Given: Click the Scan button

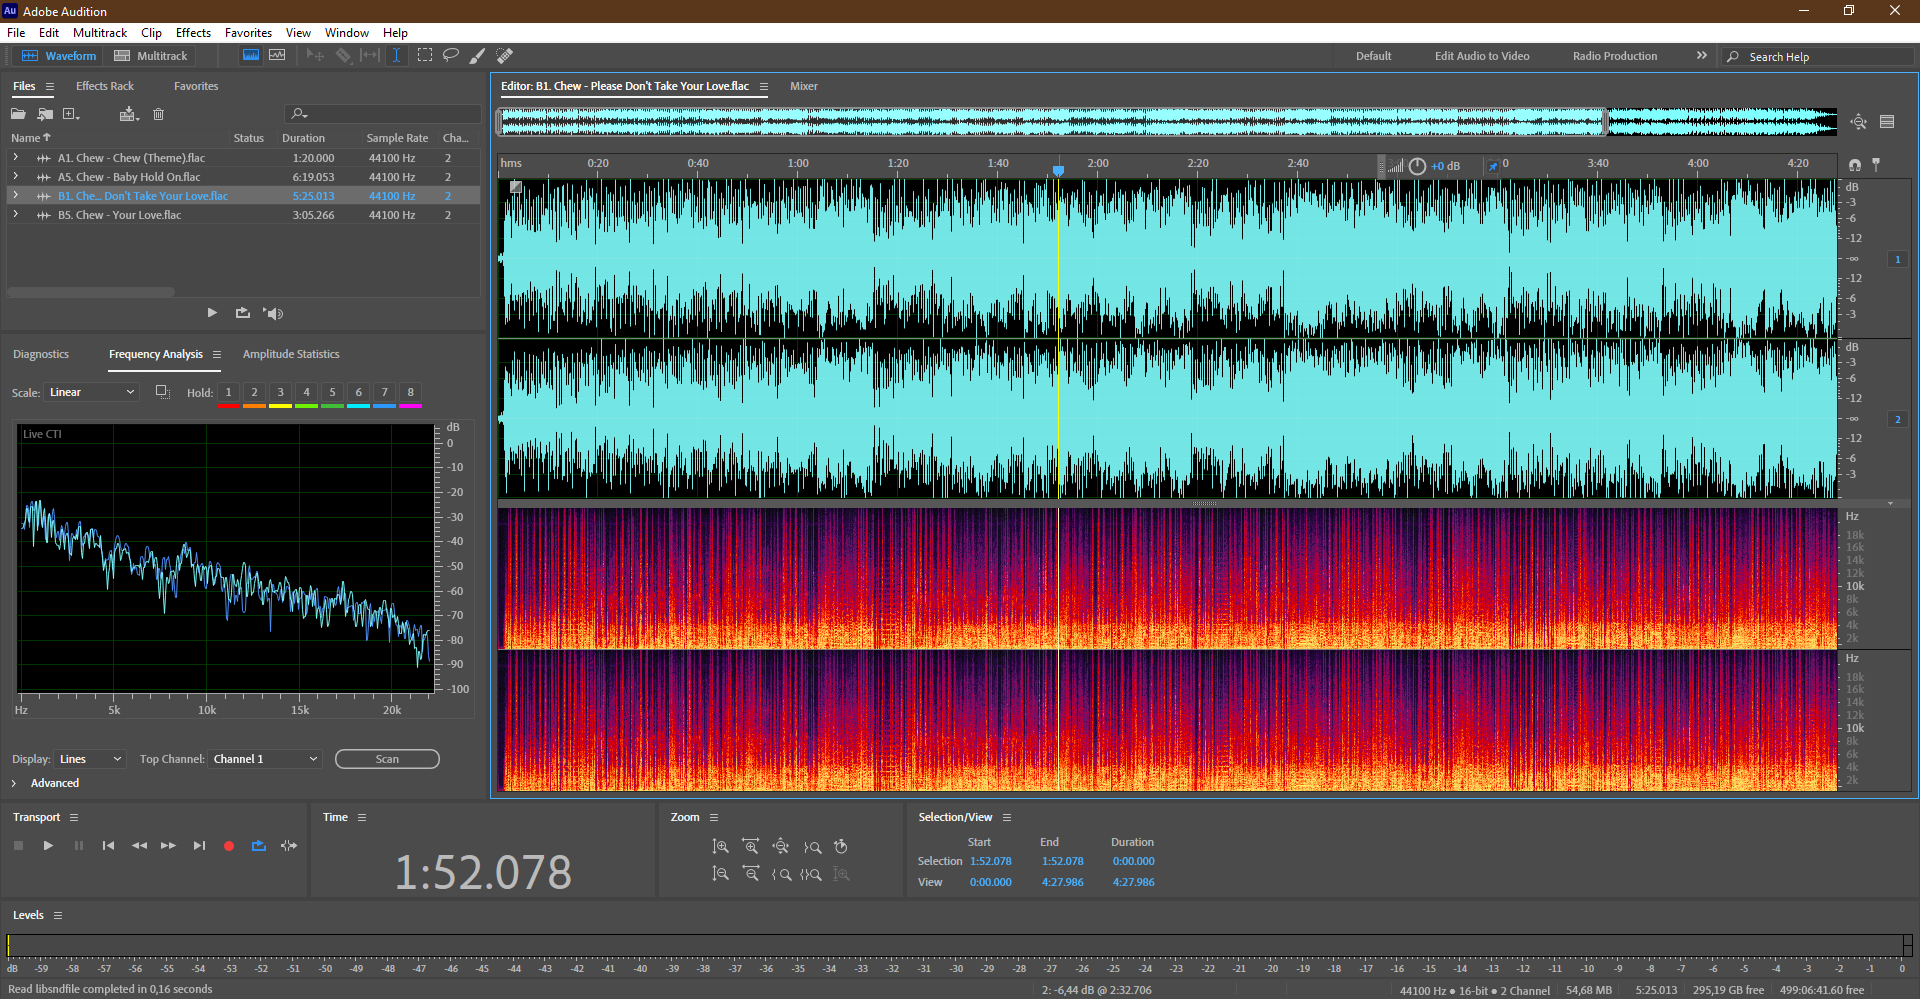Looking at the screenshot, I should coord(387,759).
